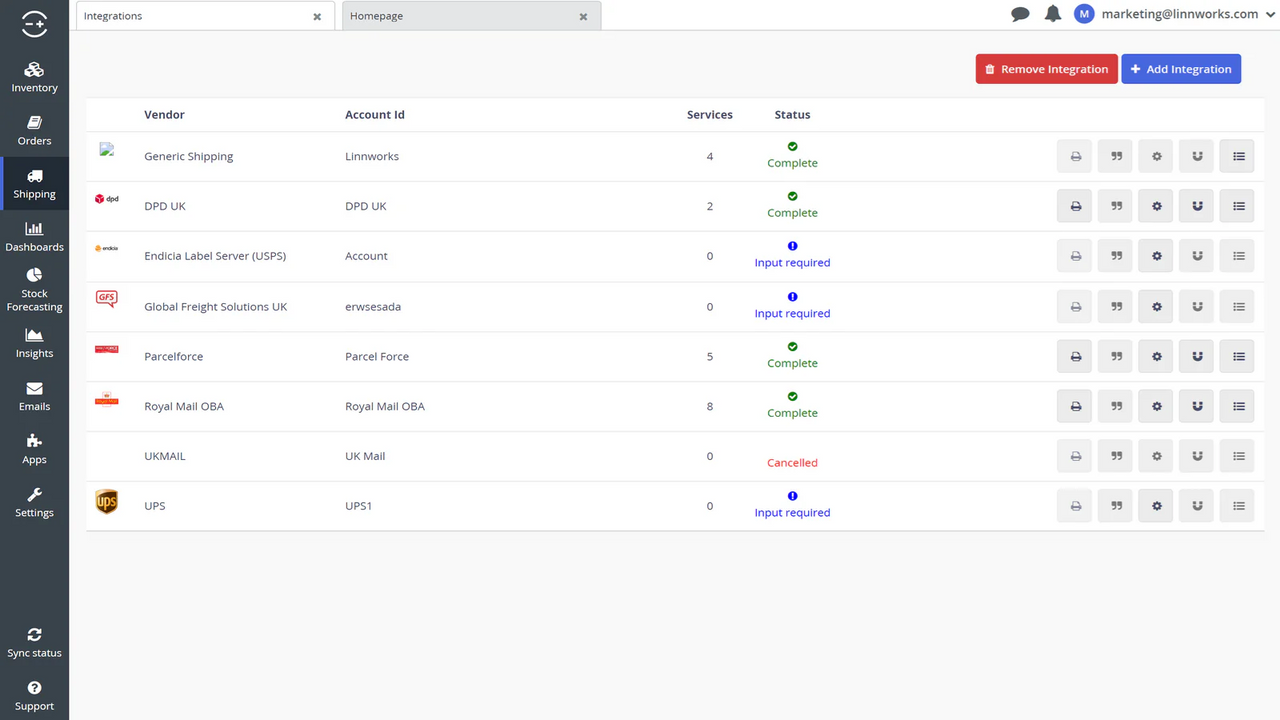Click the Status column header
1280x720 pixels.
point(792,115)
